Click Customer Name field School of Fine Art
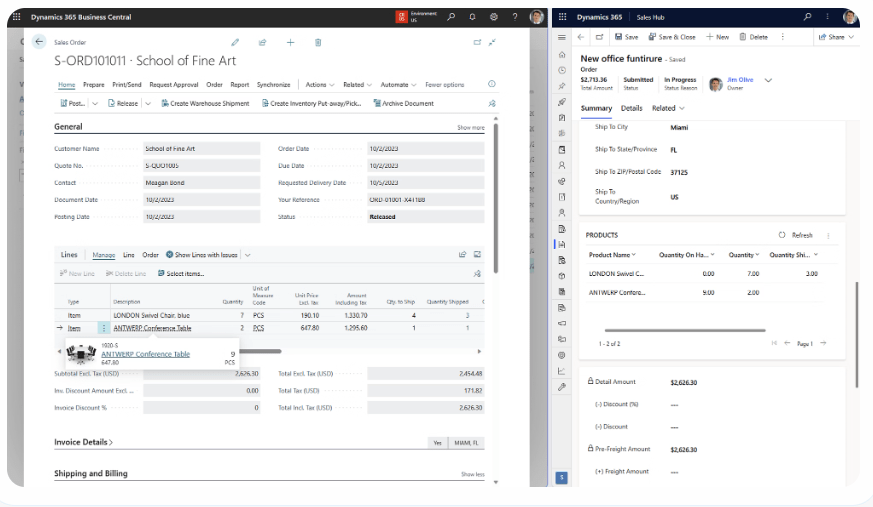This screenshot has width=873, height=507. 202,149
